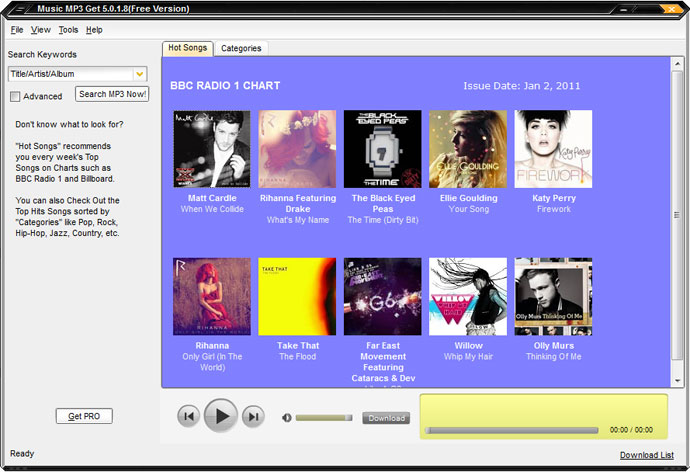Open the File menu
This screenshot has height=472, width=690.
pos(17,30)
